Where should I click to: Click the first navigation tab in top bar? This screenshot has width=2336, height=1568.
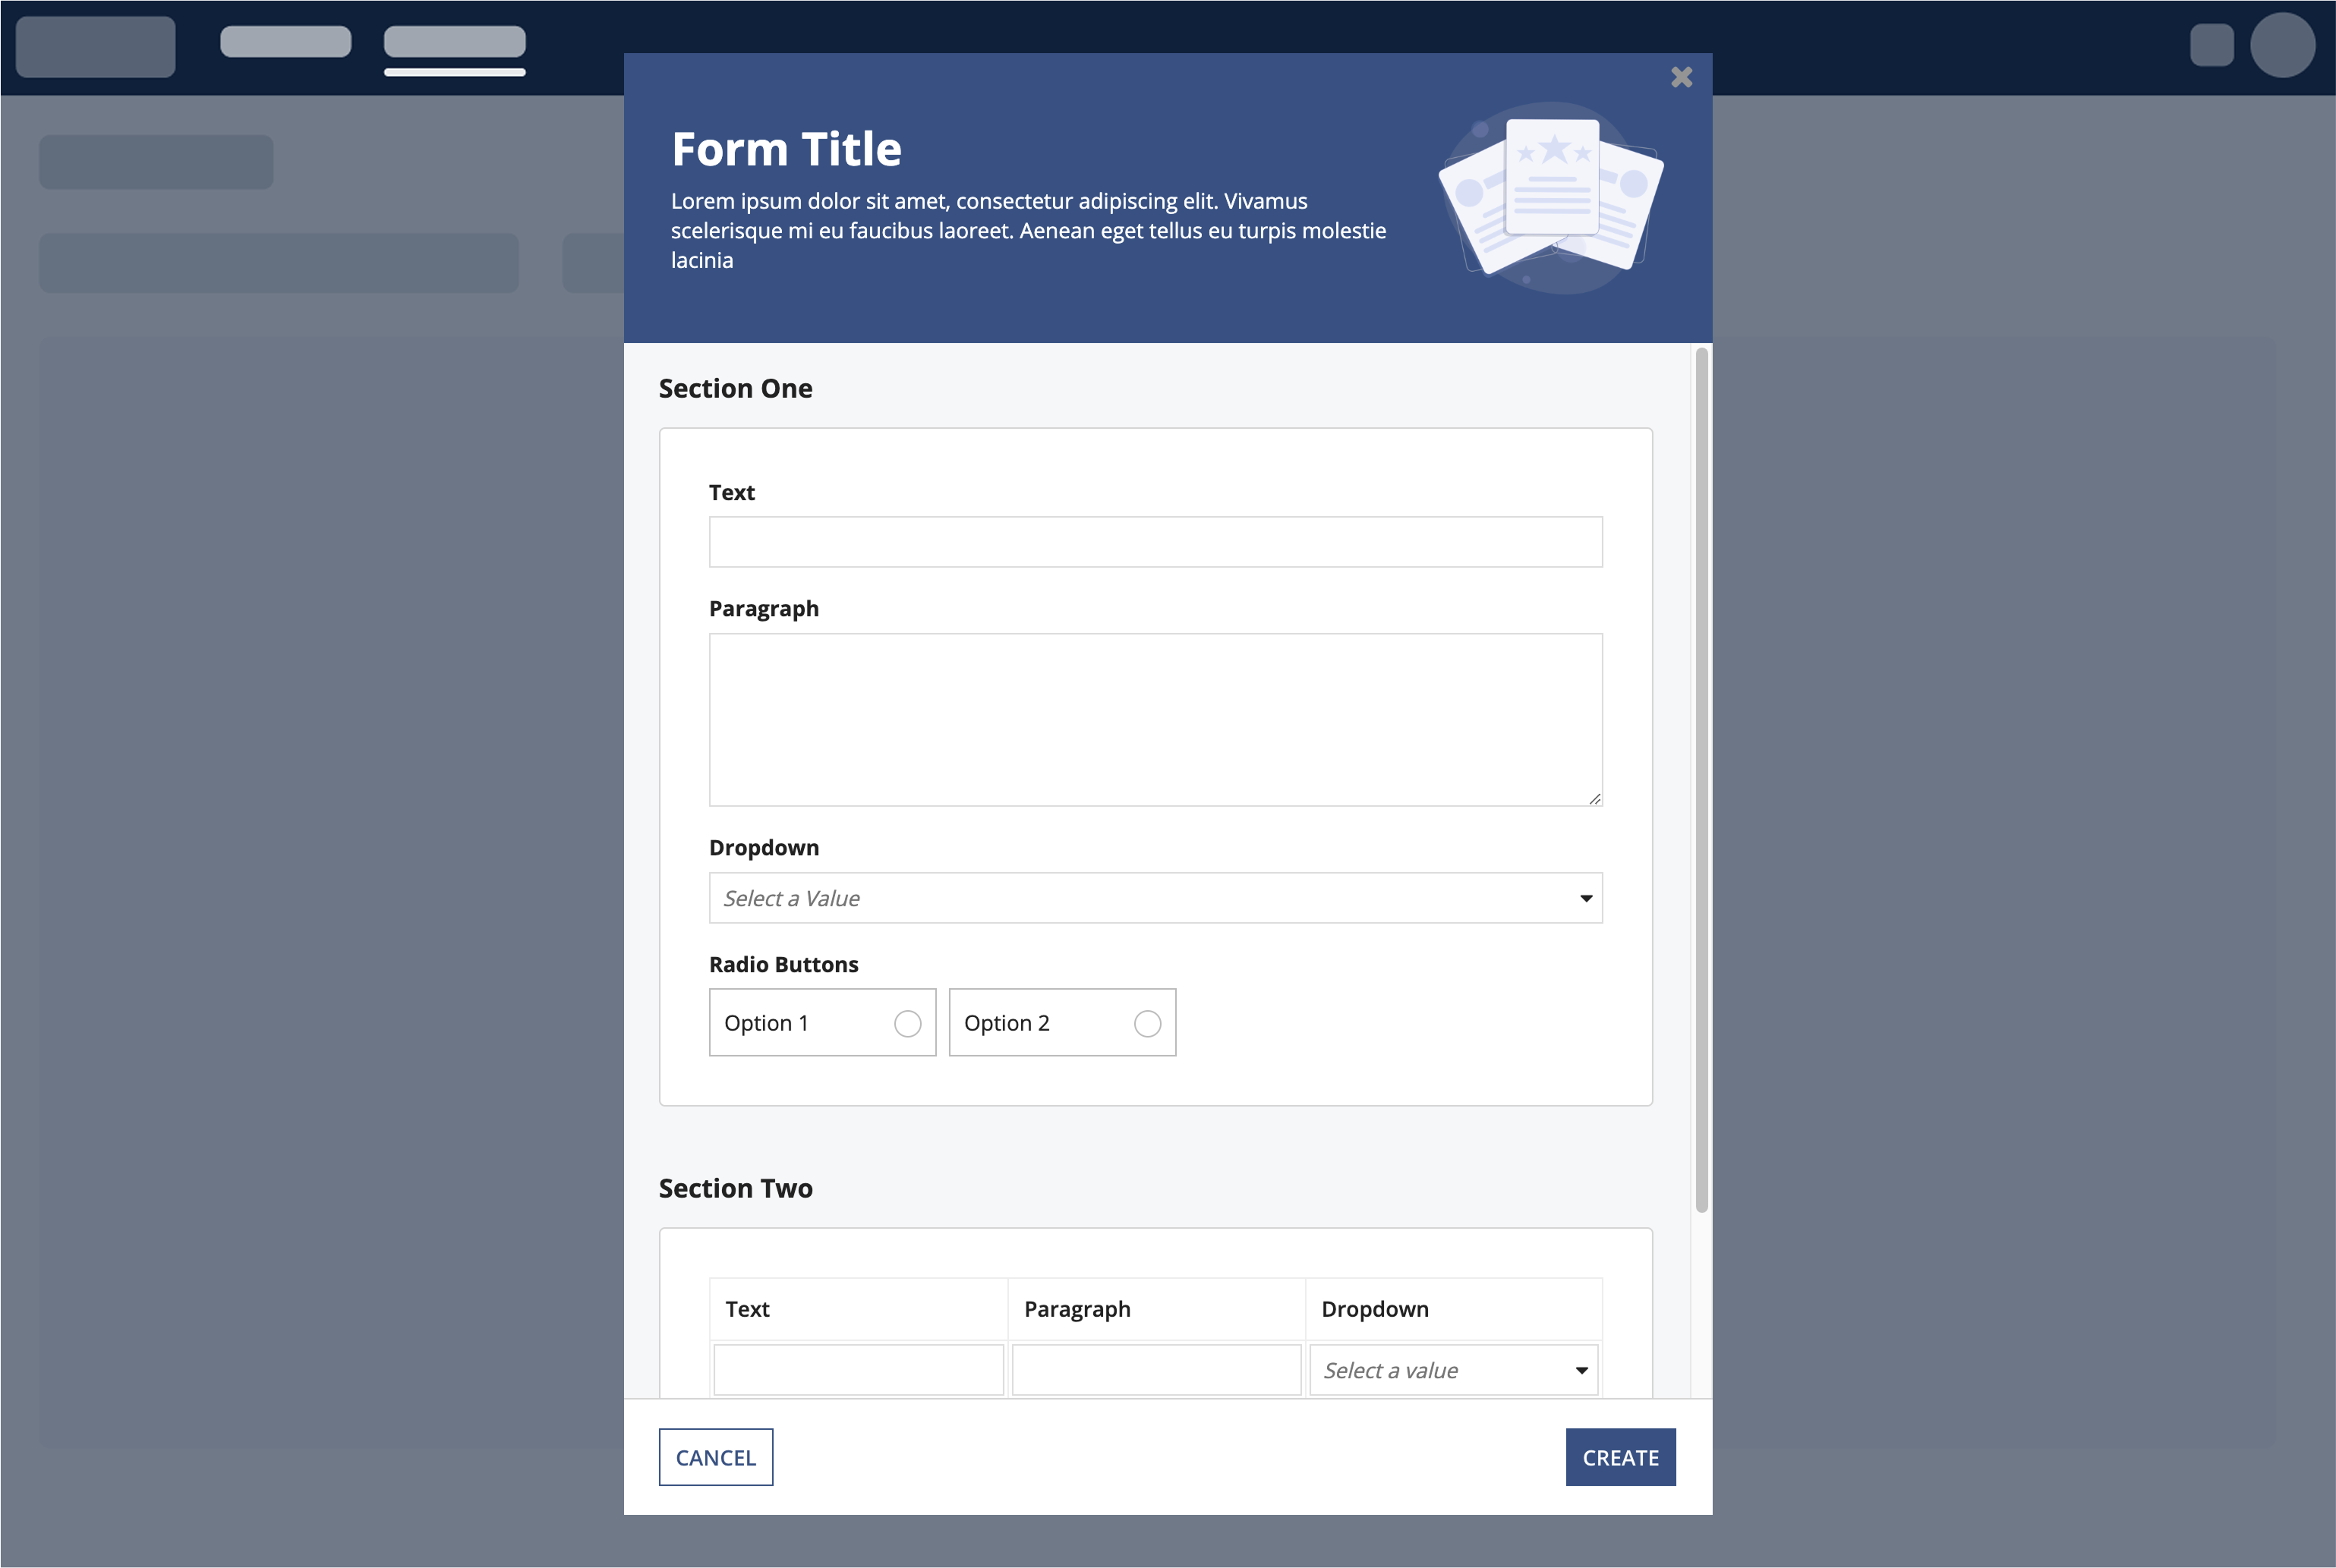(x=286, y=42)
